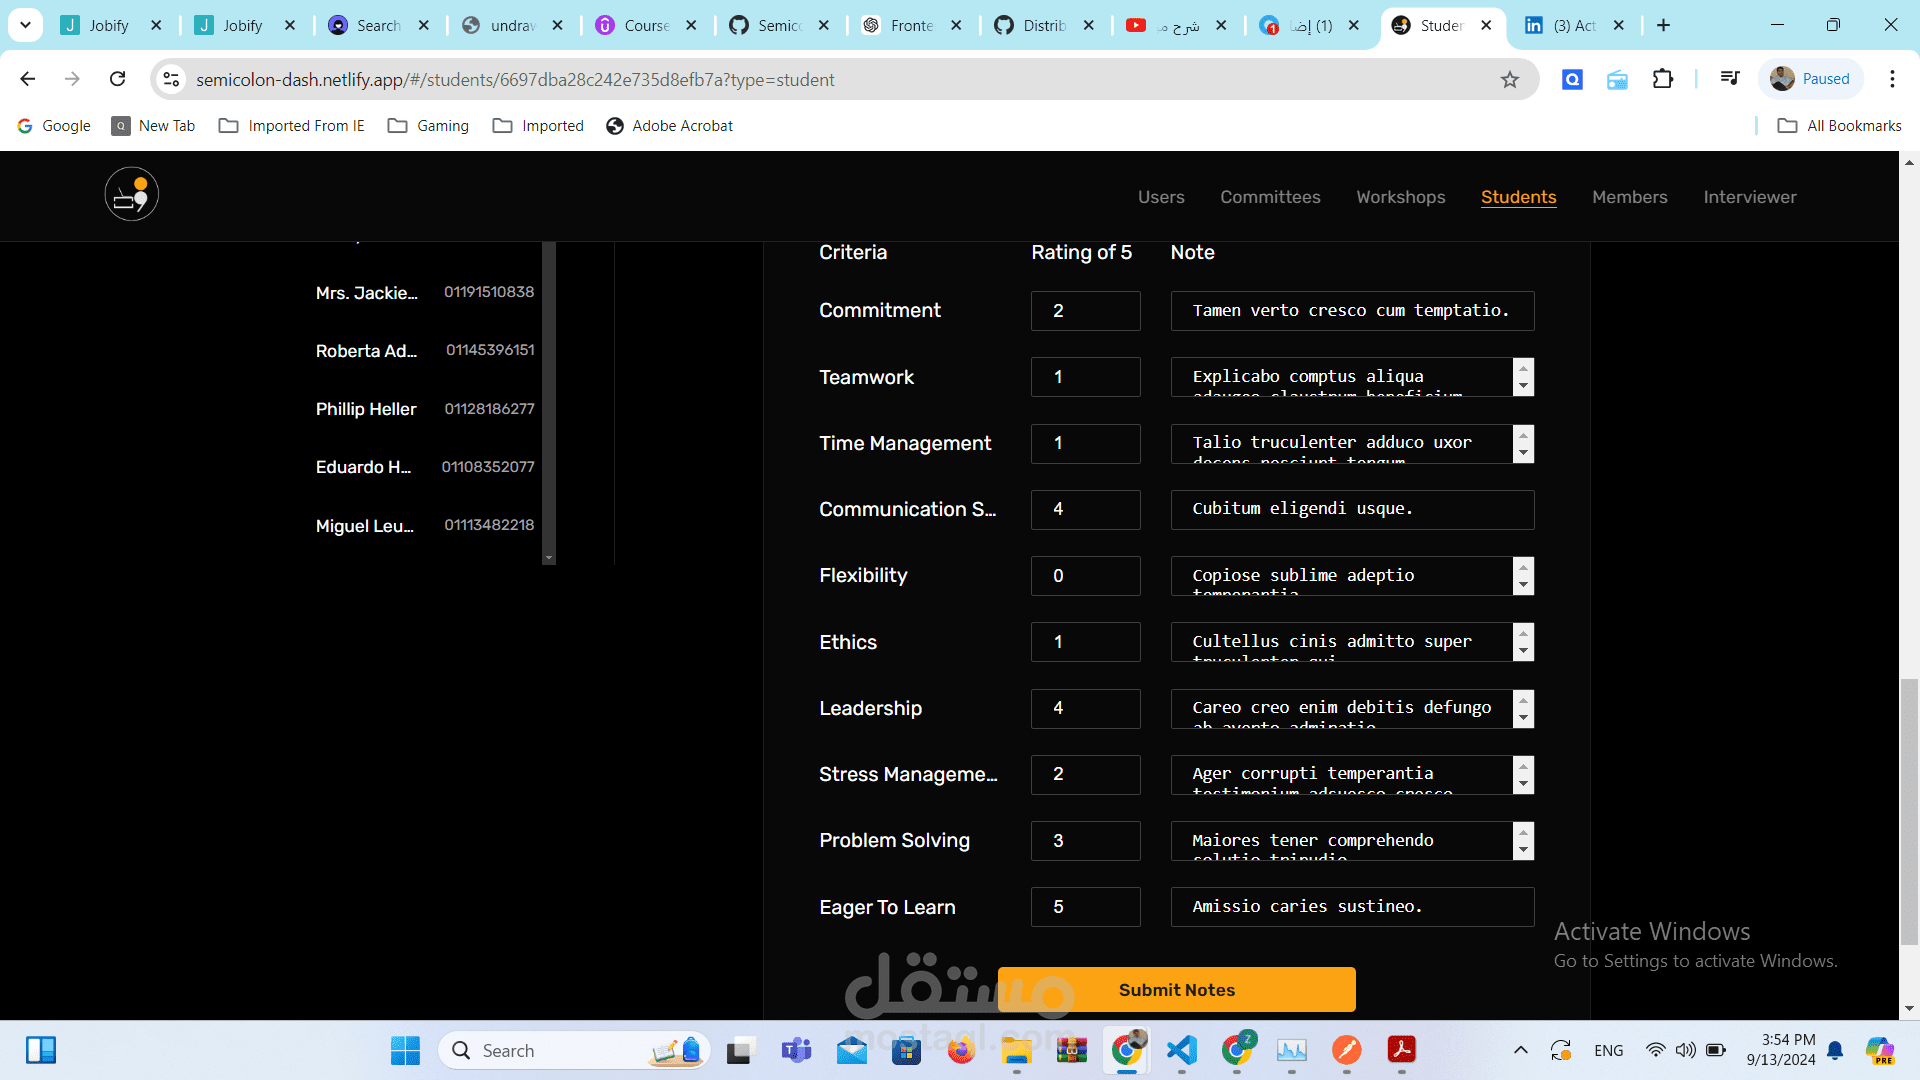Open Firefox from the taskbar
Viewport: 1920px width, 1080px height.
[x=961, y=1050]
